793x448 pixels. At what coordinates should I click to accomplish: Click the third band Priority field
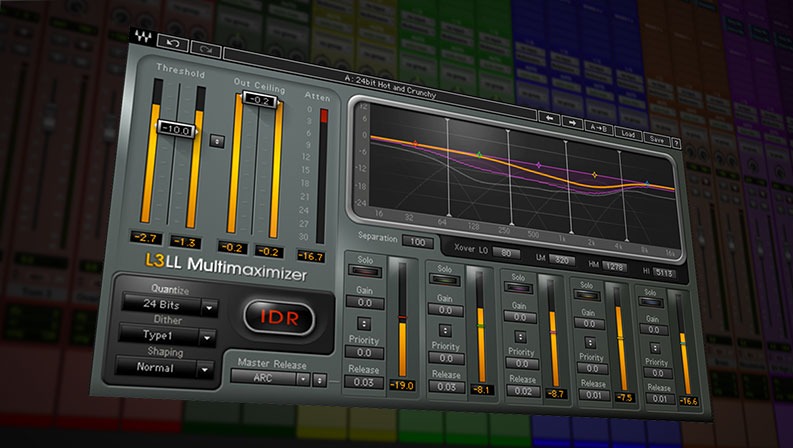tap(522, 364)
